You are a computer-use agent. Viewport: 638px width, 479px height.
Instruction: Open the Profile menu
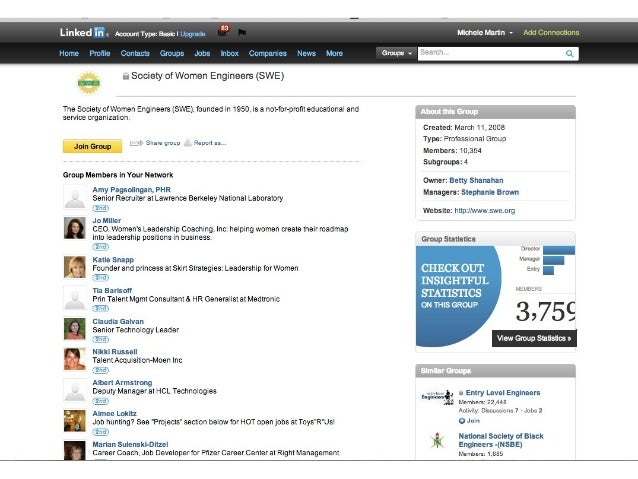click(100, 53)
